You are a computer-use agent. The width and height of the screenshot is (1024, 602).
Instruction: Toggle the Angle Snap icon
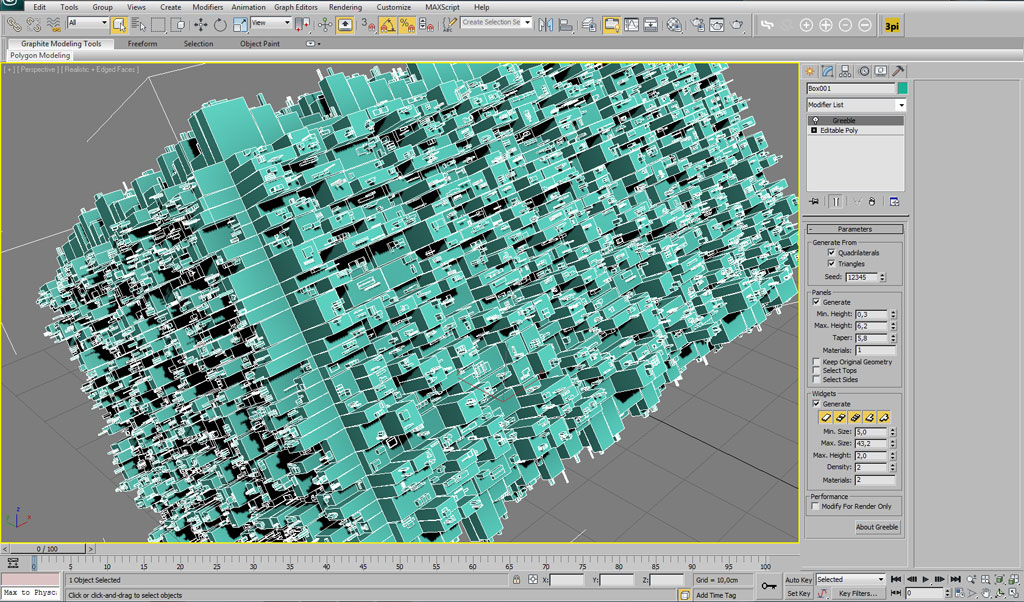(387, 25)
